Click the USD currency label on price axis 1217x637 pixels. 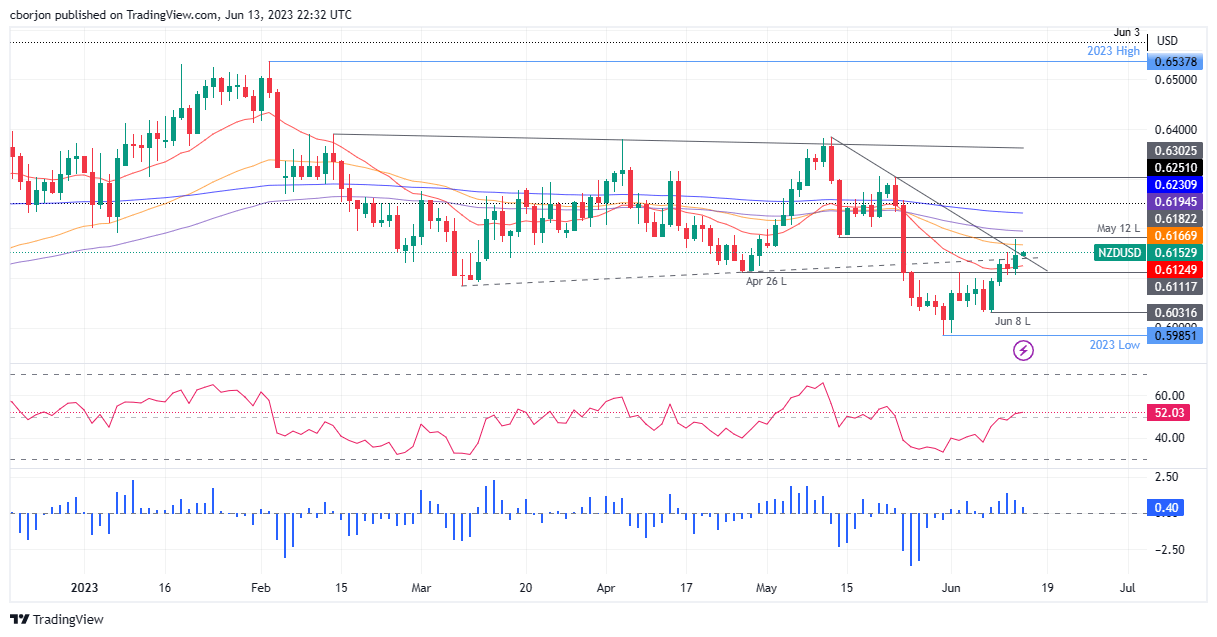[1168, 40]
